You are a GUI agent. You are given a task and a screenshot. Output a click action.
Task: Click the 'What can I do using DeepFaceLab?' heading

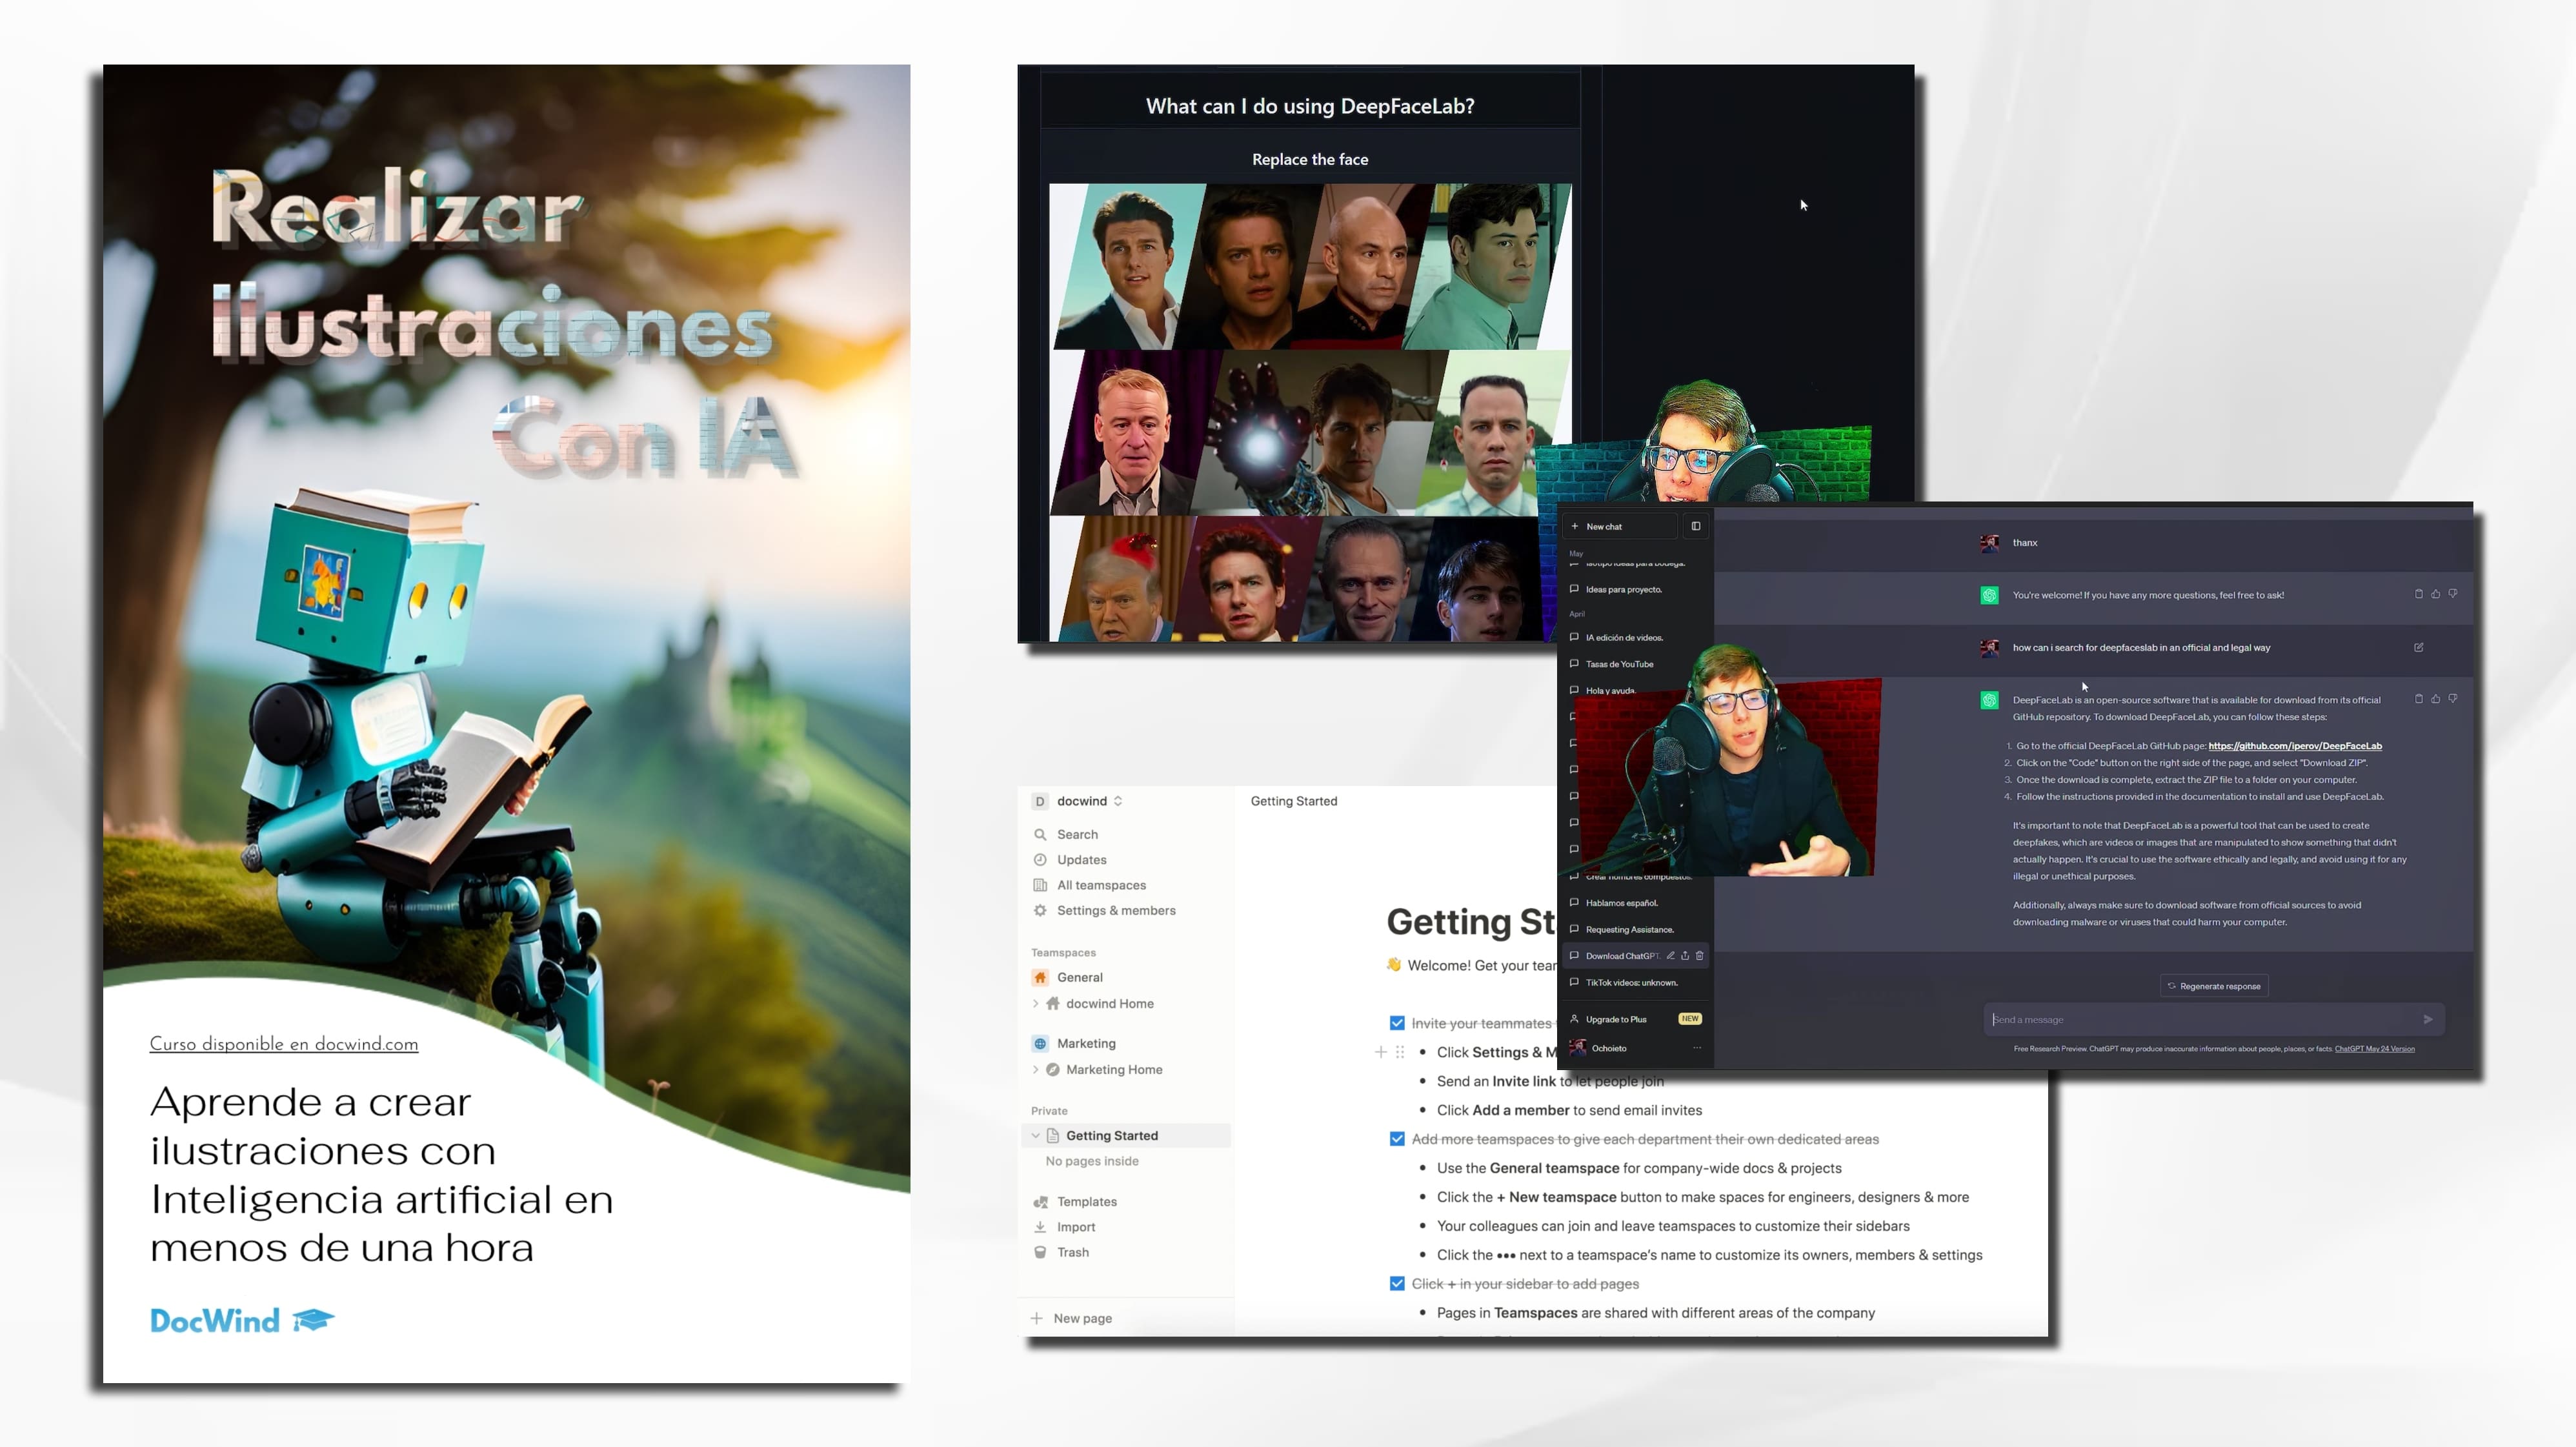pyautogui.click(x=1310, y=107)
